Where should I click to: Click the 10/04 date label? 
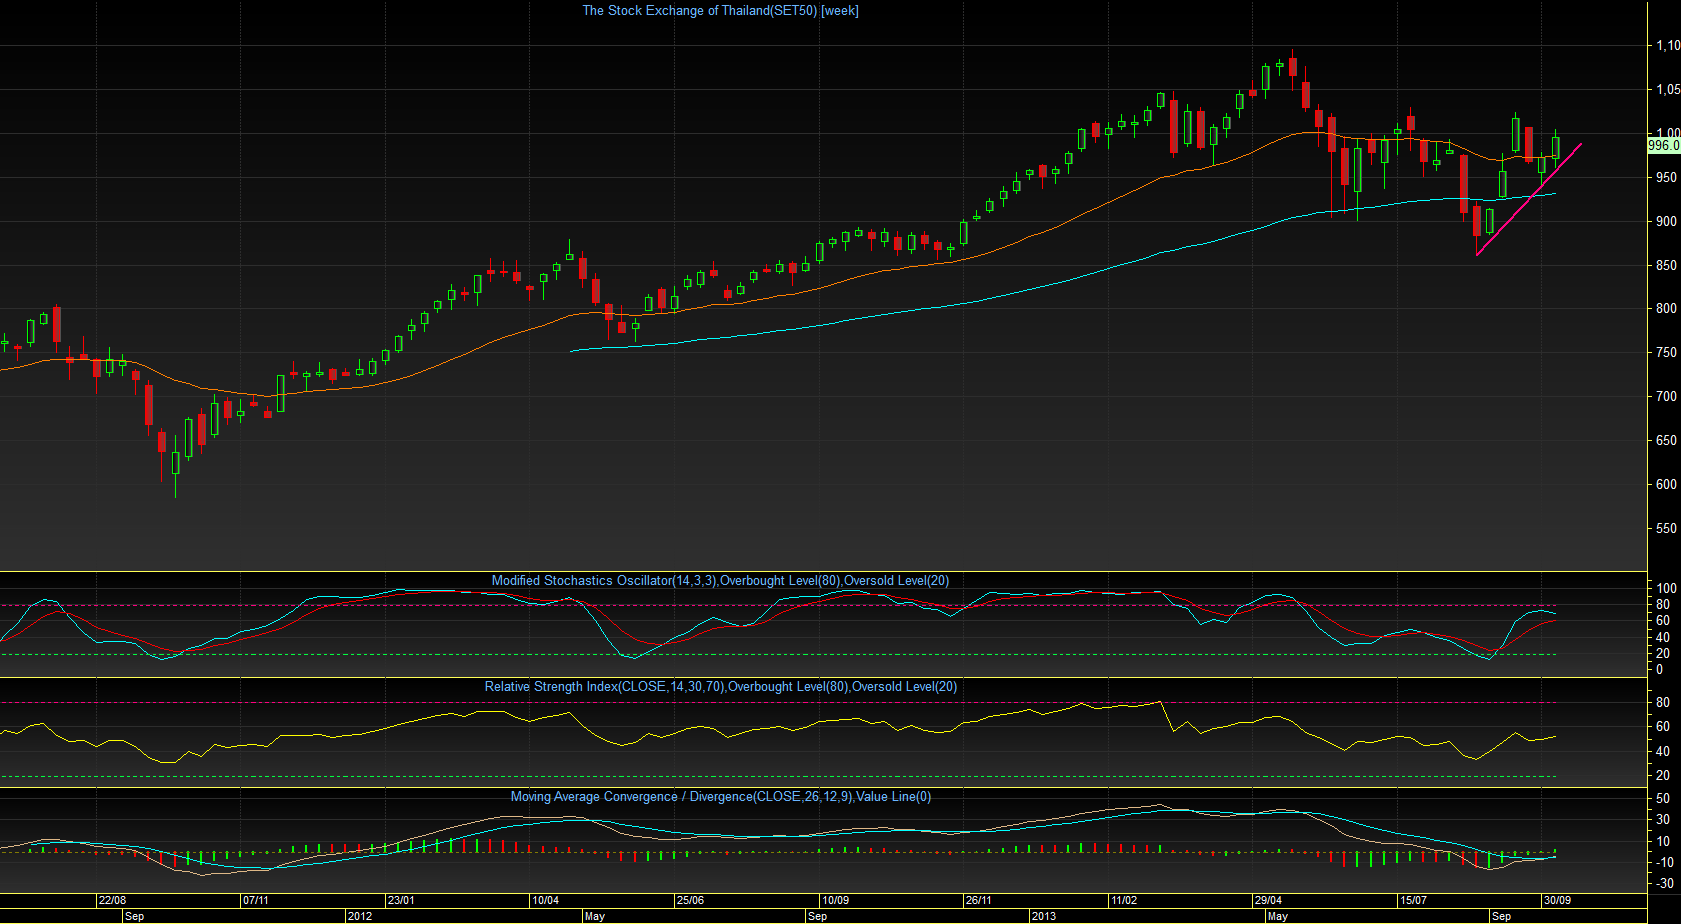(545, 900)
